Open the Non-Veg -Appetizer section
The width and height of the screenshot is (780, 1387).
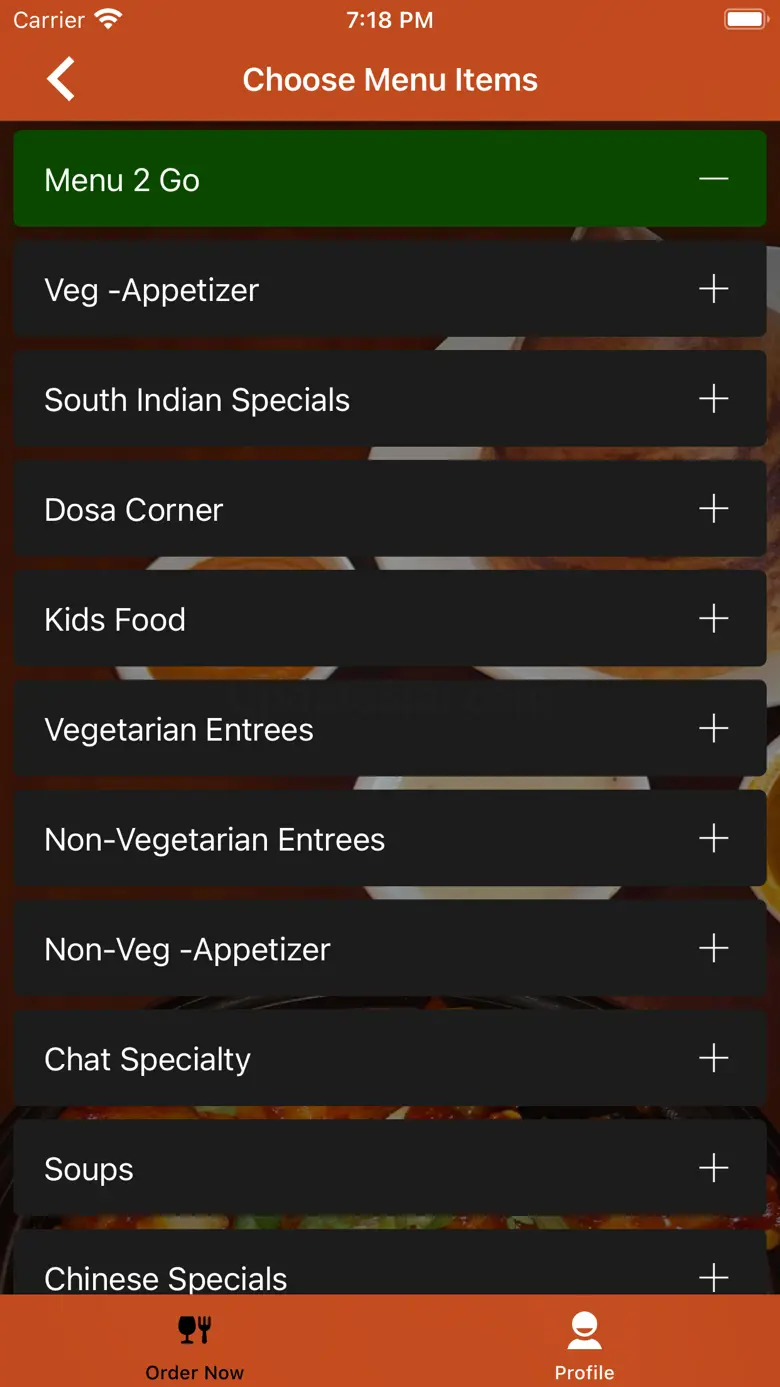click(x=713, y=949)
